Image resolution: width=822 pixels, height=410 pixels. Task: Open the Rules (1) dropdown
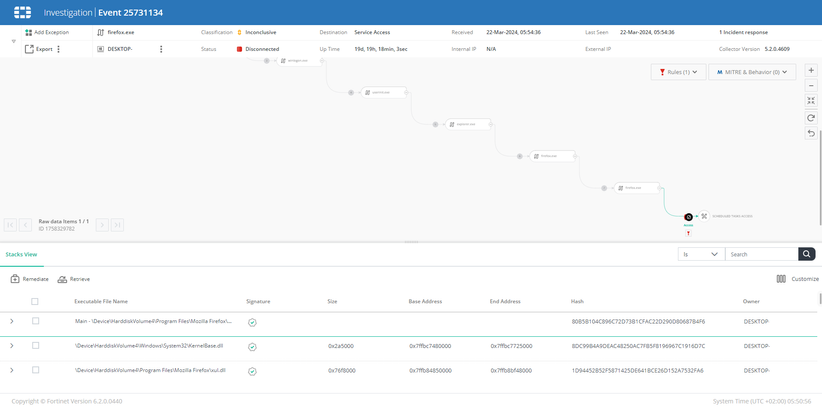677,72
